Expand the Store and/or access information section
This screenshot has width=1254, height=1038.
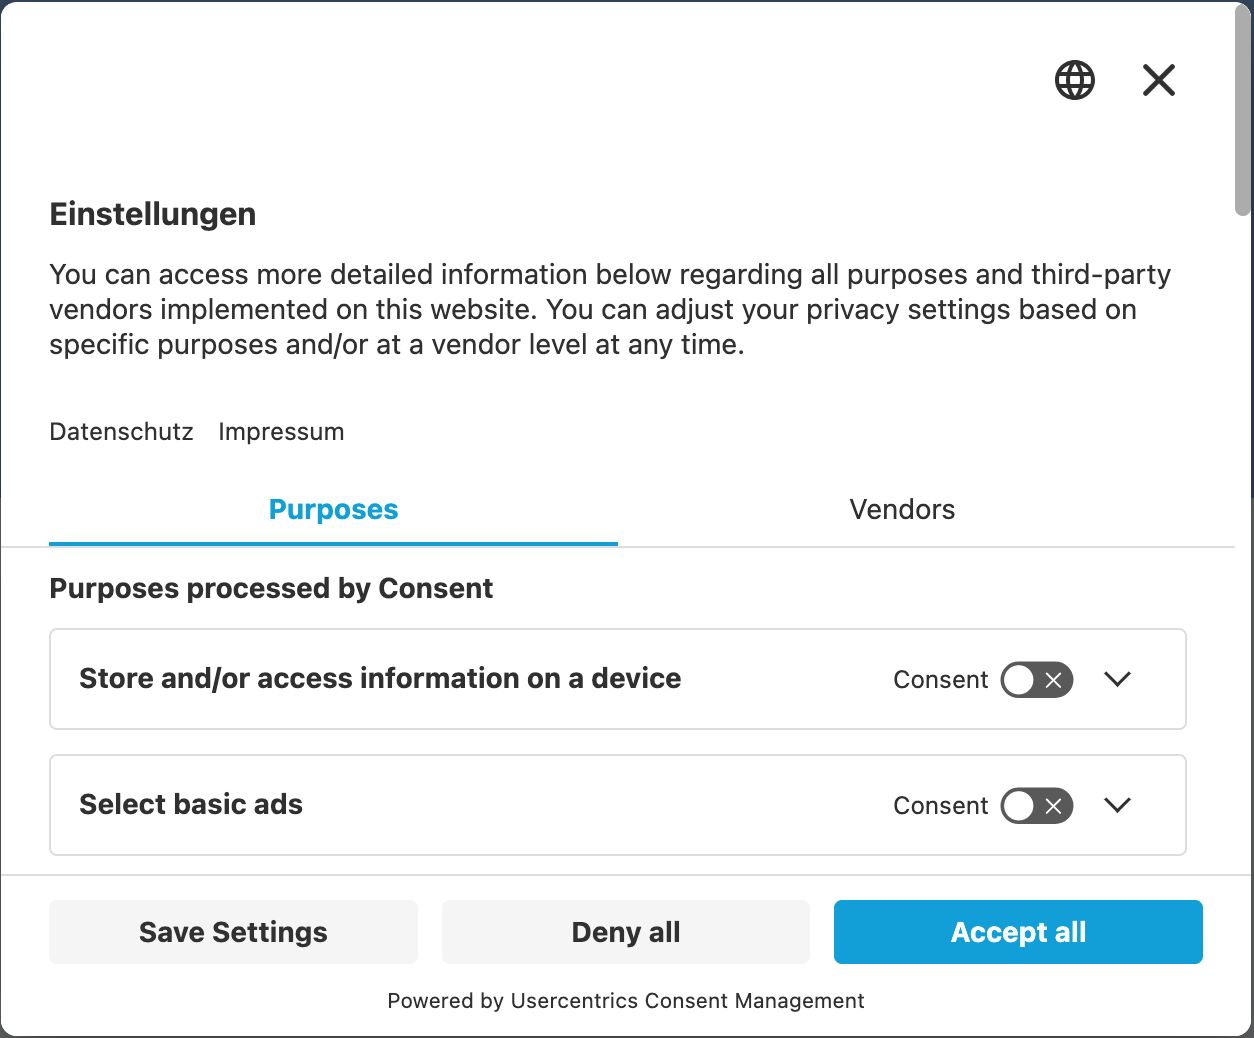(x=1117, y=679)
